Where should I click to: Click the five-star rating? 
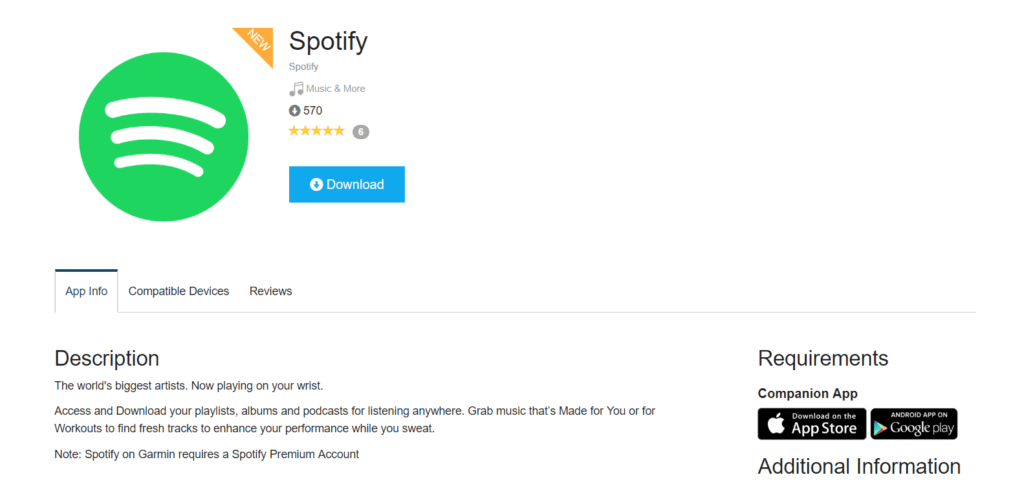(316, 131)
